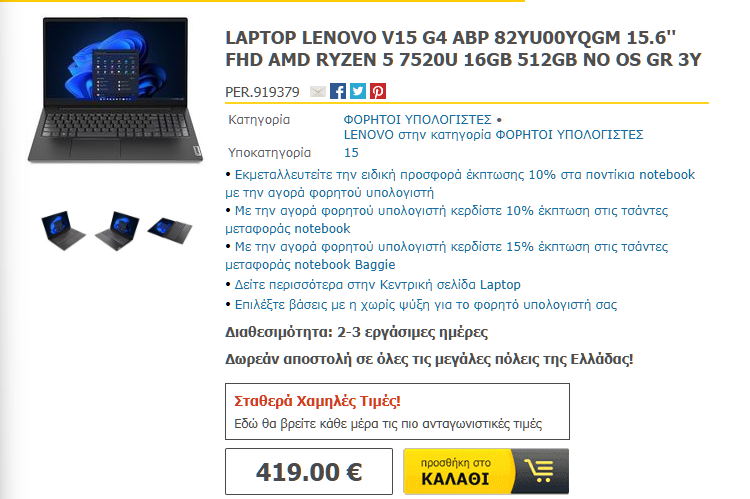Click the 419.00 € price box
The image size is (750, 499).
point(309,471)
